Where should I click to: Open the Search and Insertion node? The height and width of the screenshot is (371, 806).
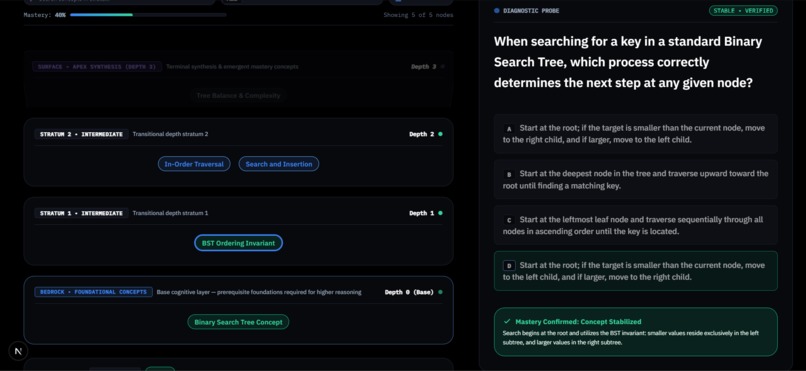(279, 164)
